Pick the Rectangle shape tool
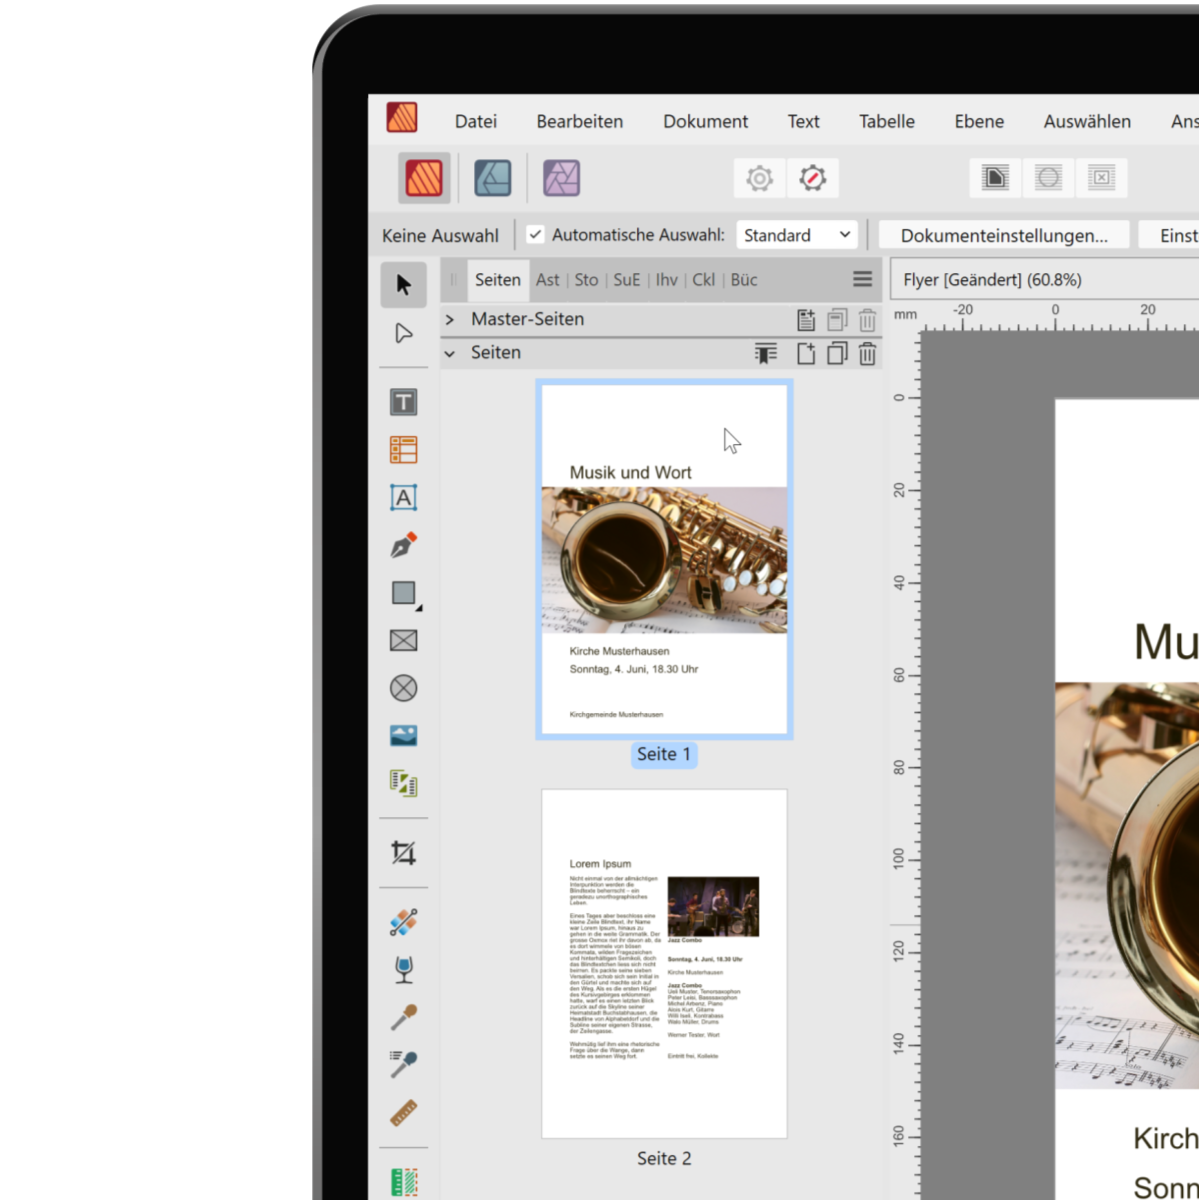The image size is (1199, 1200). click(x=403, y=593)
